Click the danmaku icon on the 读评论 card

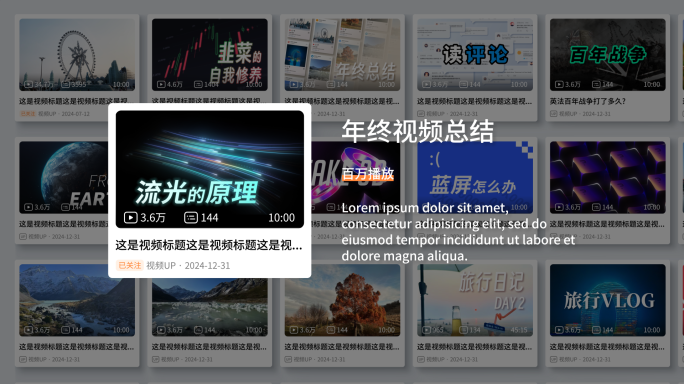tap(463, 84)
